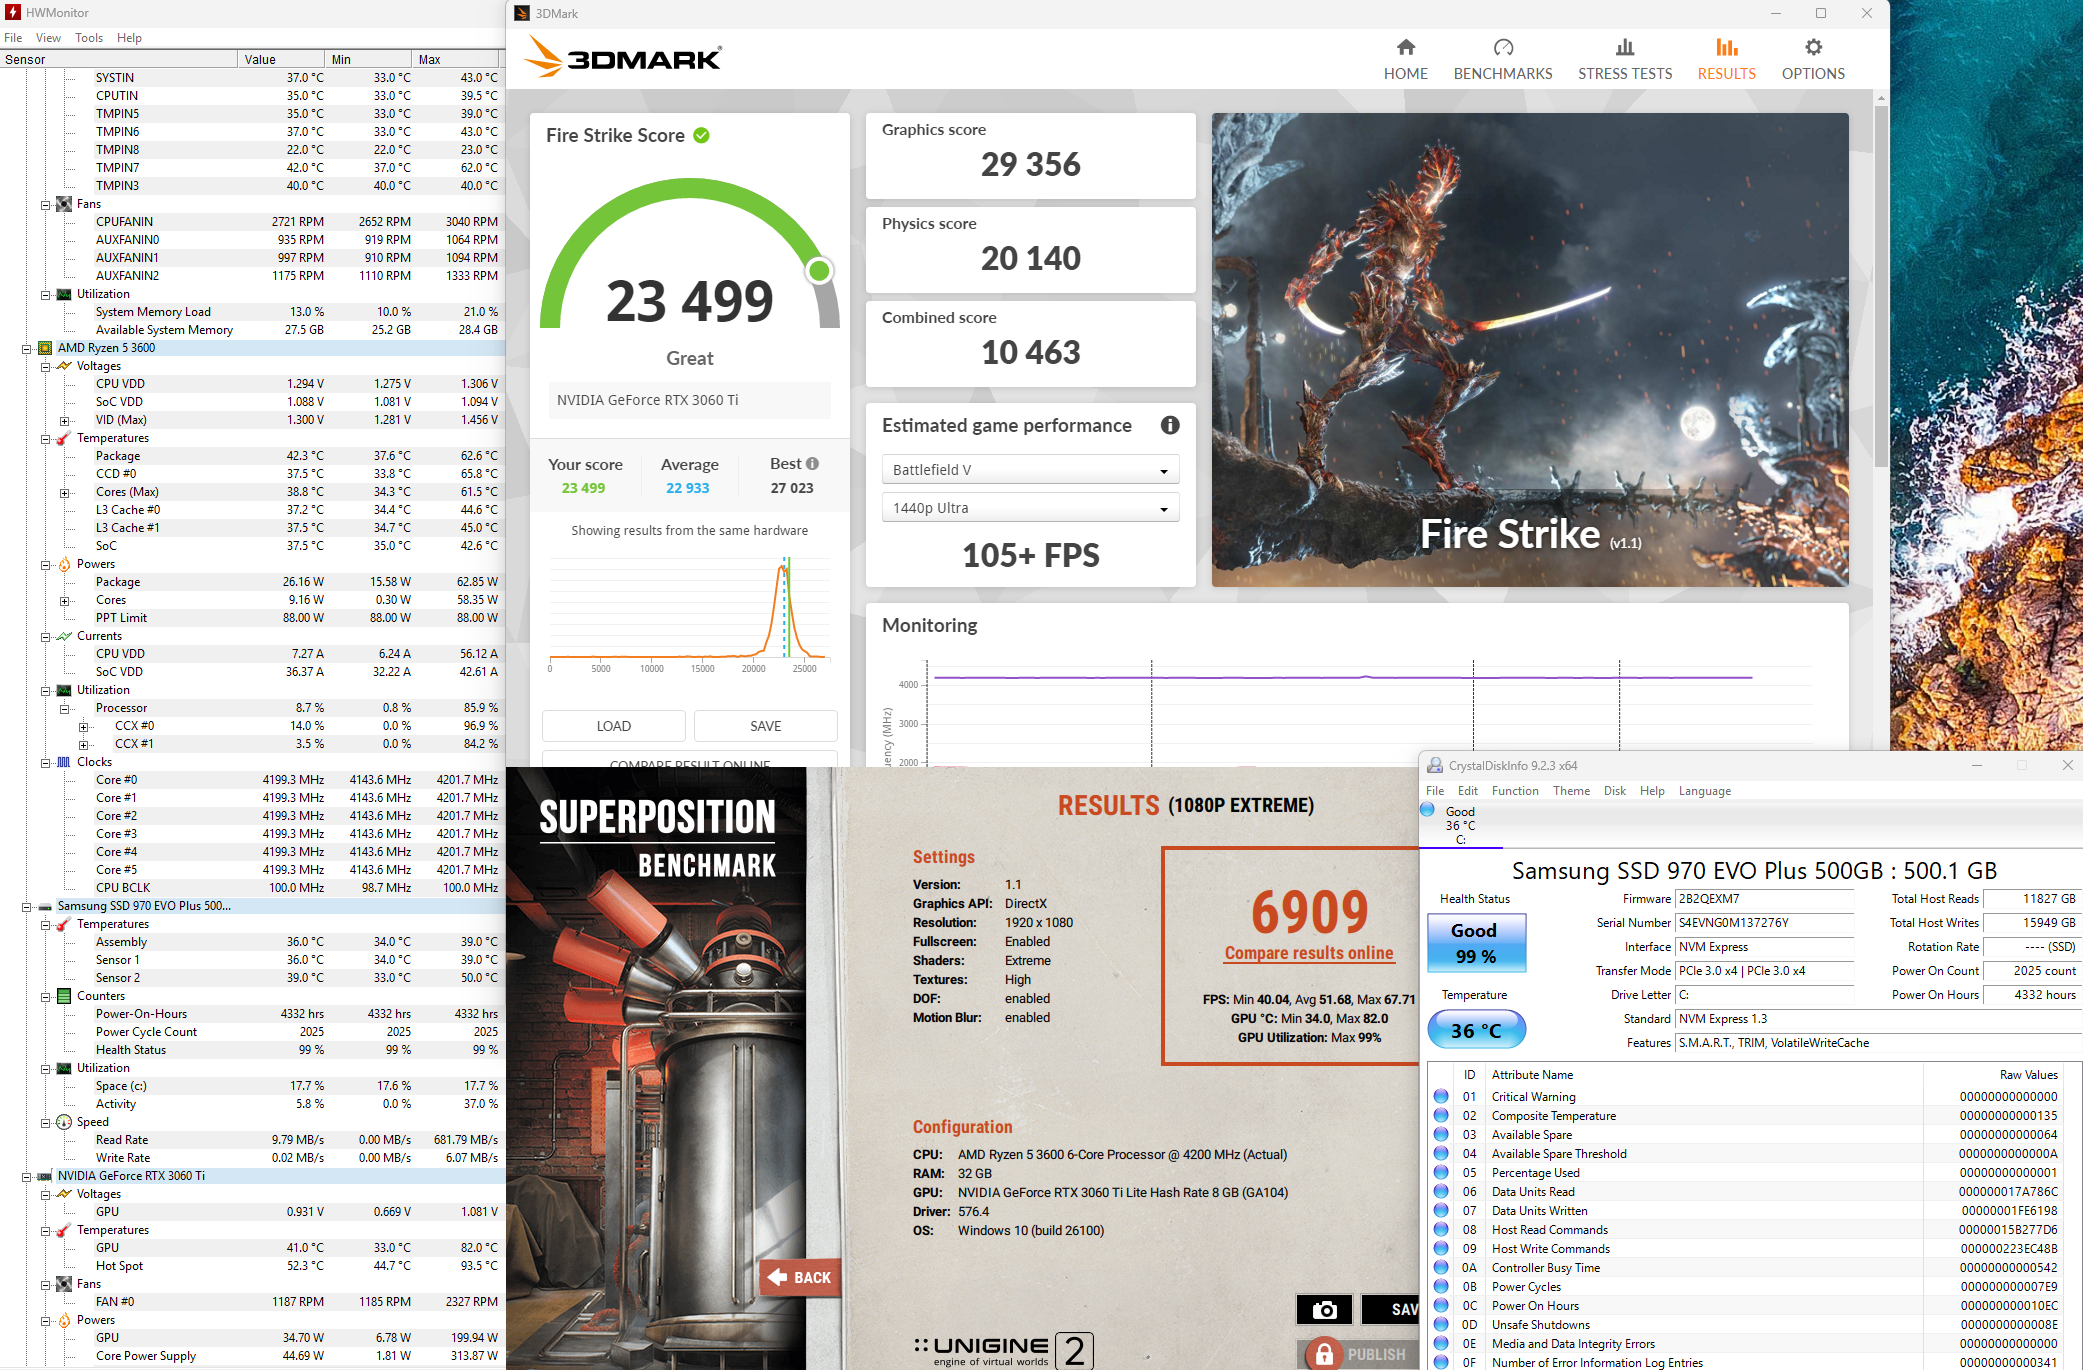
Task: Click the status dot for Critical Warning attribute
Action: pos(1440,1096)
